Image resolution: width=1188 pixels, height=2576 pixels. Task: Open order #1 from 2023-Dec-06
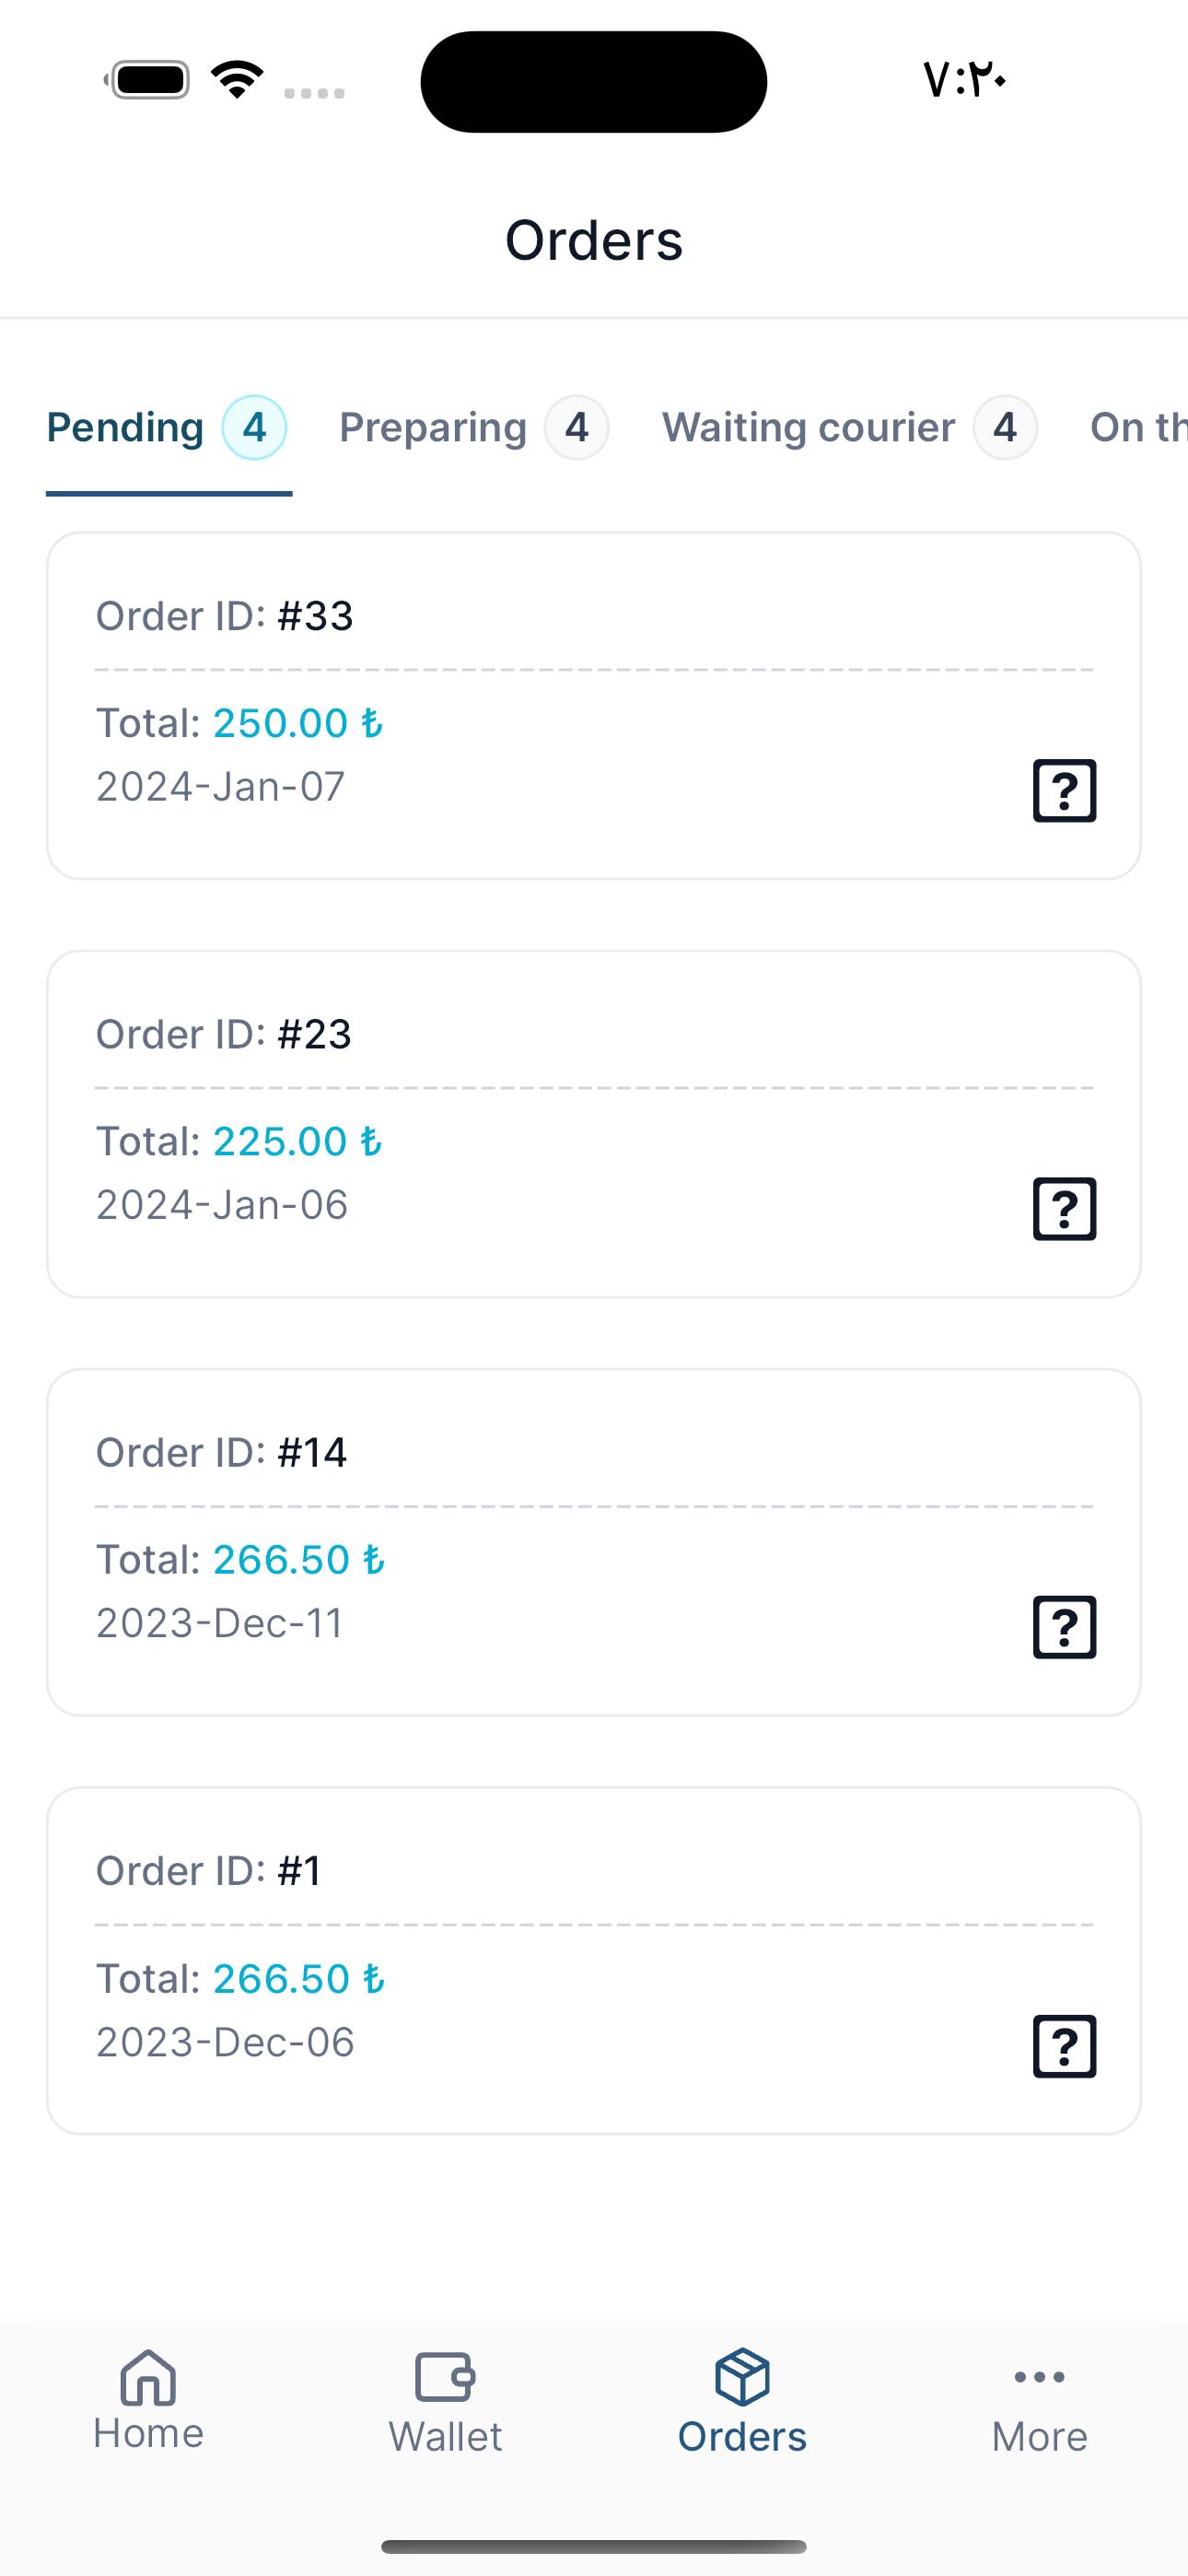coord(594,1961)
